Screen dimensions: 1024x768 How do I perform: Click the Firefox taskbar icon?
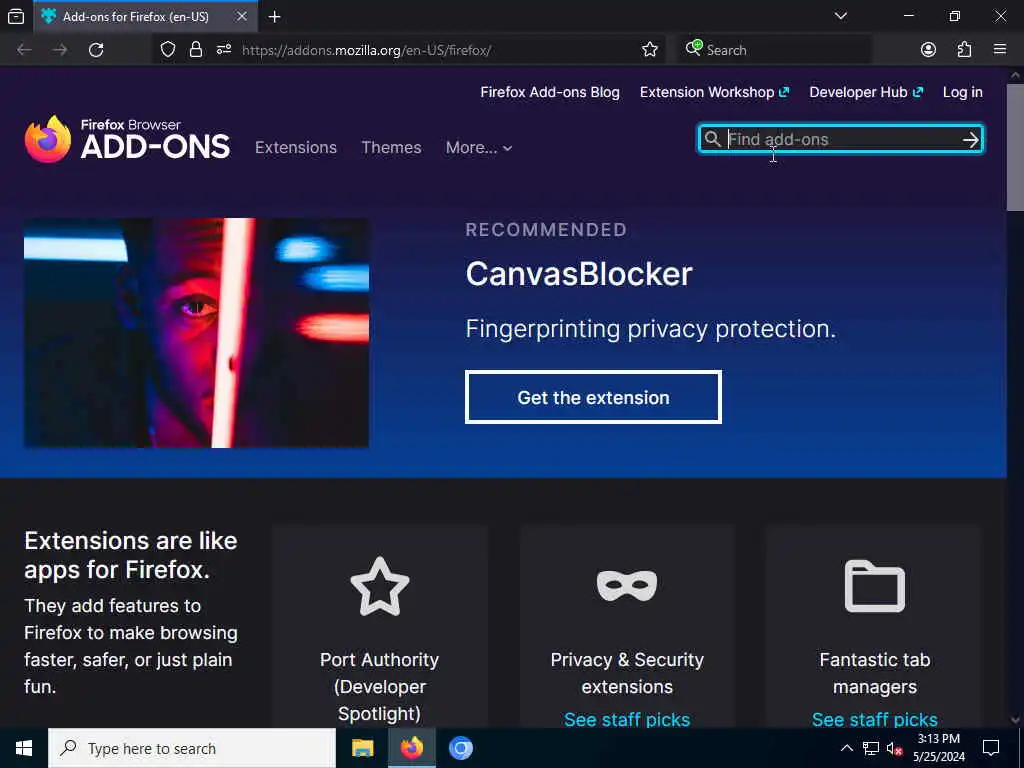point(411,748)
